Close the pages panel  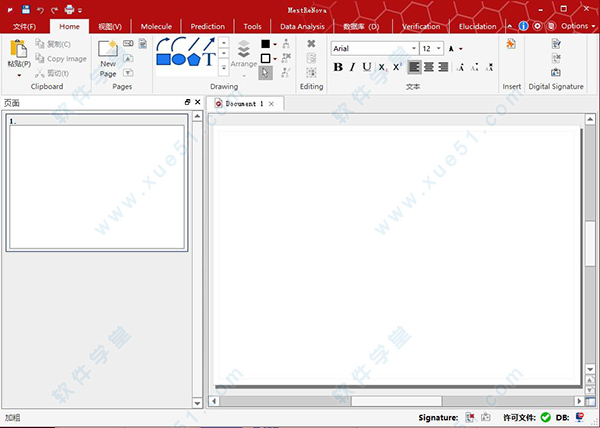point(197,102)
